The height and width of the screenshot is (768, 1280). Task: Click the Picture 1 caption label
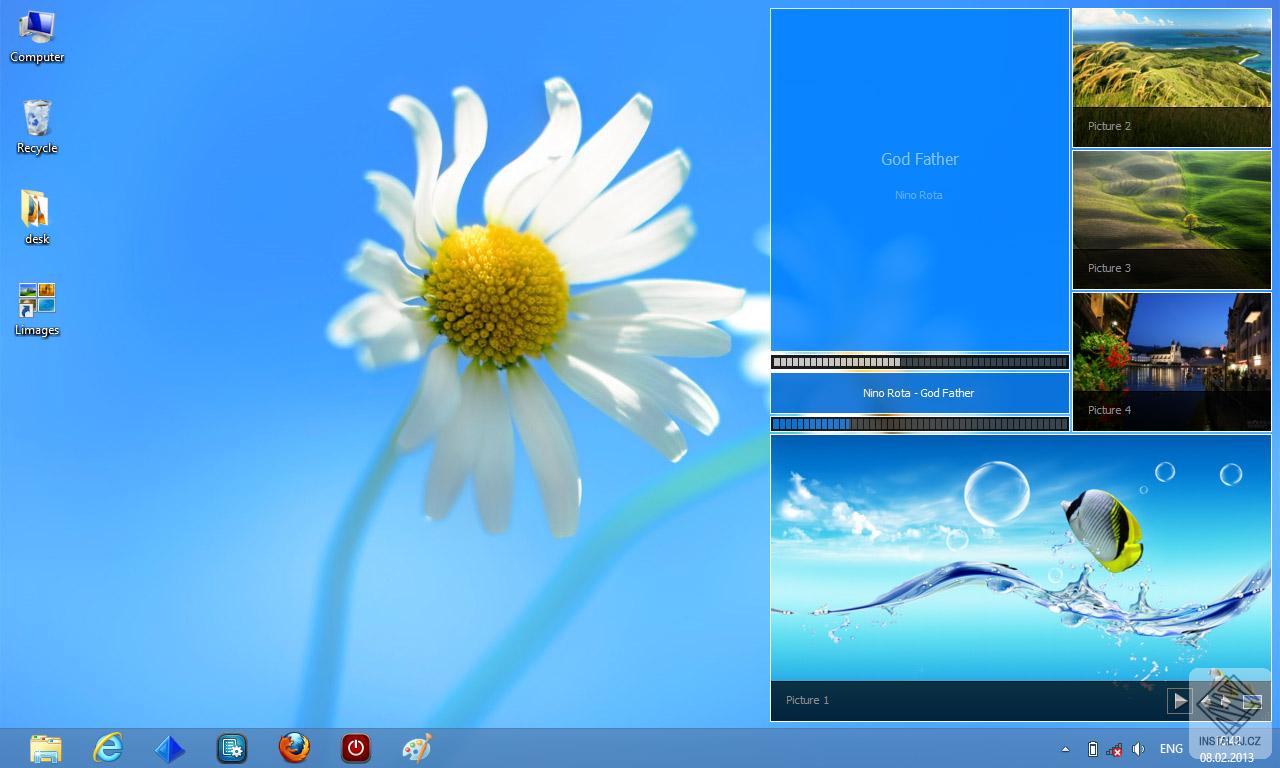pos(807,700)
